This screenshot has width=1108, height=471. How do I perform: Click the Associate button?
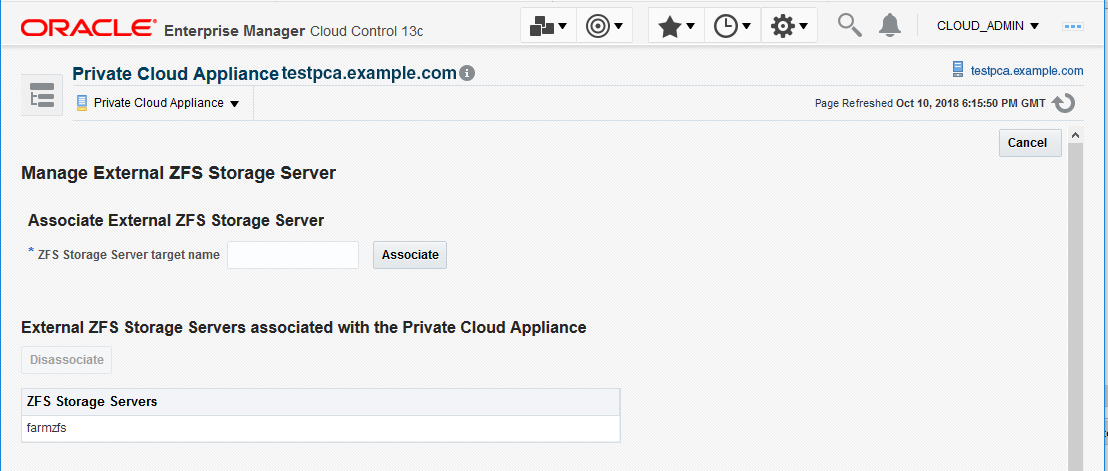[x=410, y=255]
